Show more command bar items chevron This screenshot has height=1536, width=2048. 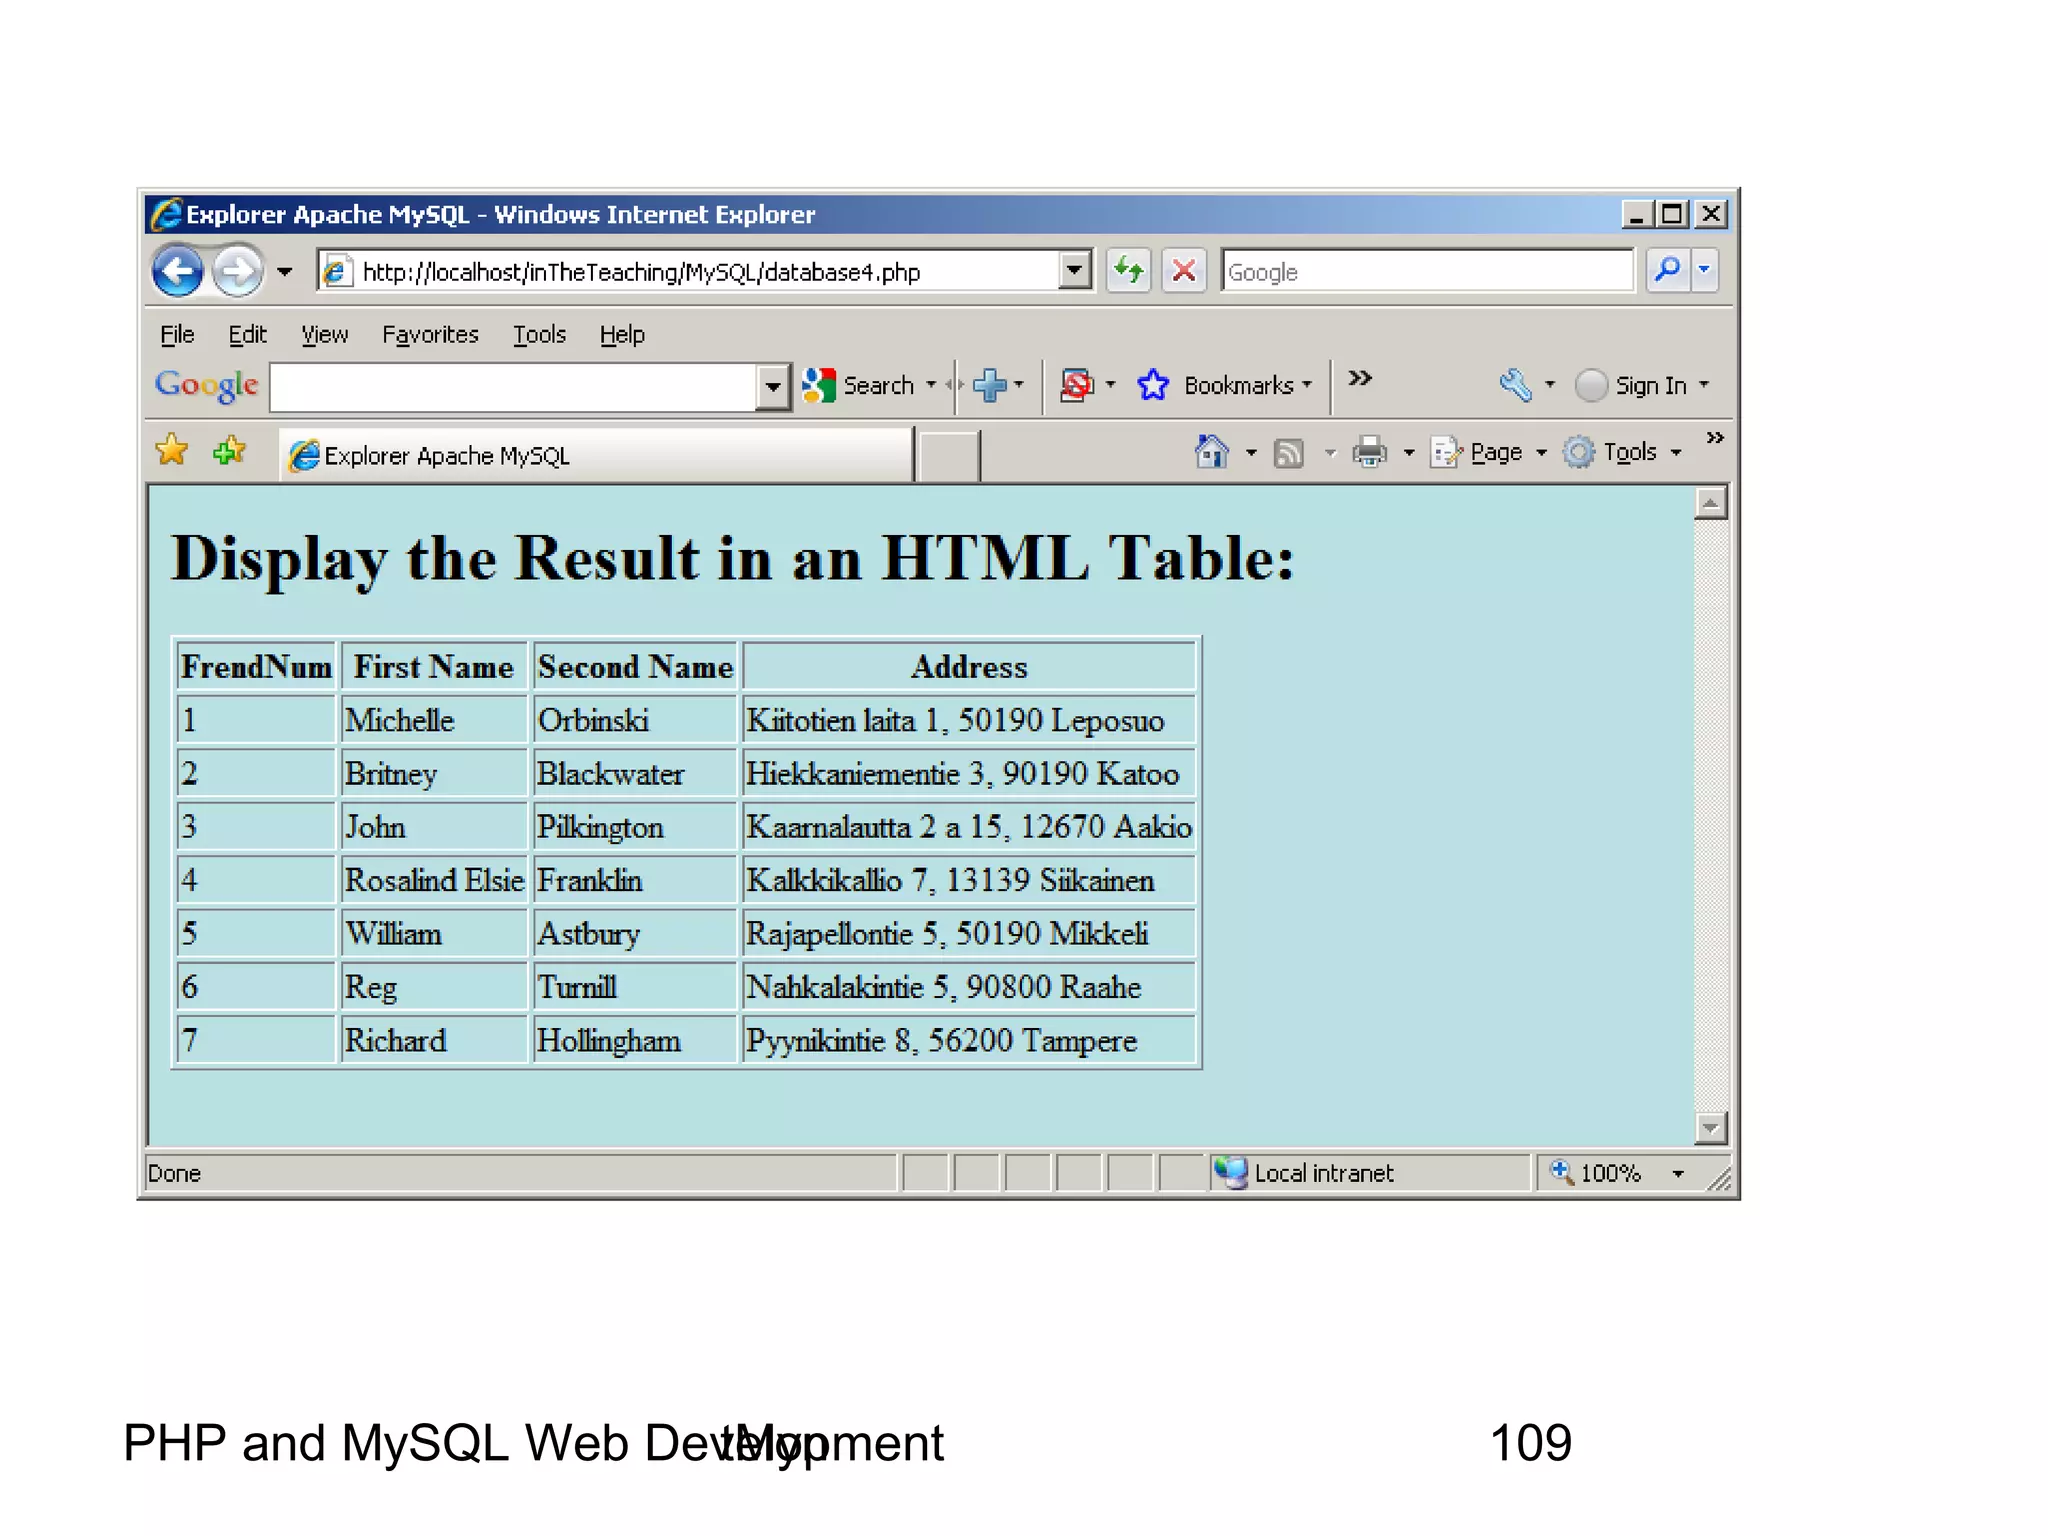tap(1715, 438)
